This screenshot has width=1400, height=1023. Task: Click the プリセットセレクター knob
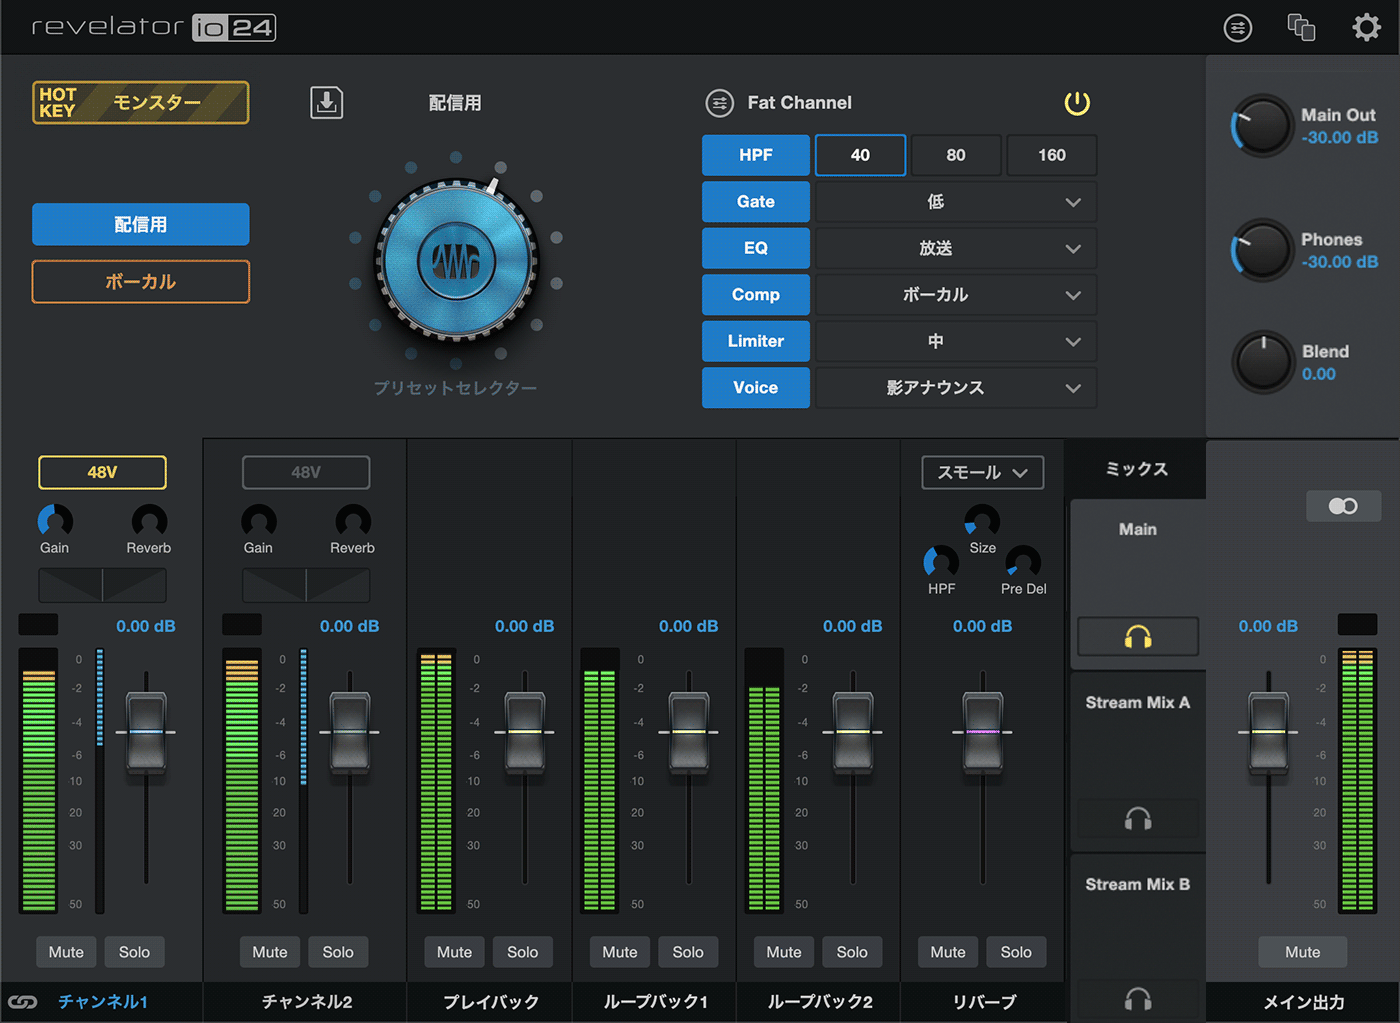456,262
